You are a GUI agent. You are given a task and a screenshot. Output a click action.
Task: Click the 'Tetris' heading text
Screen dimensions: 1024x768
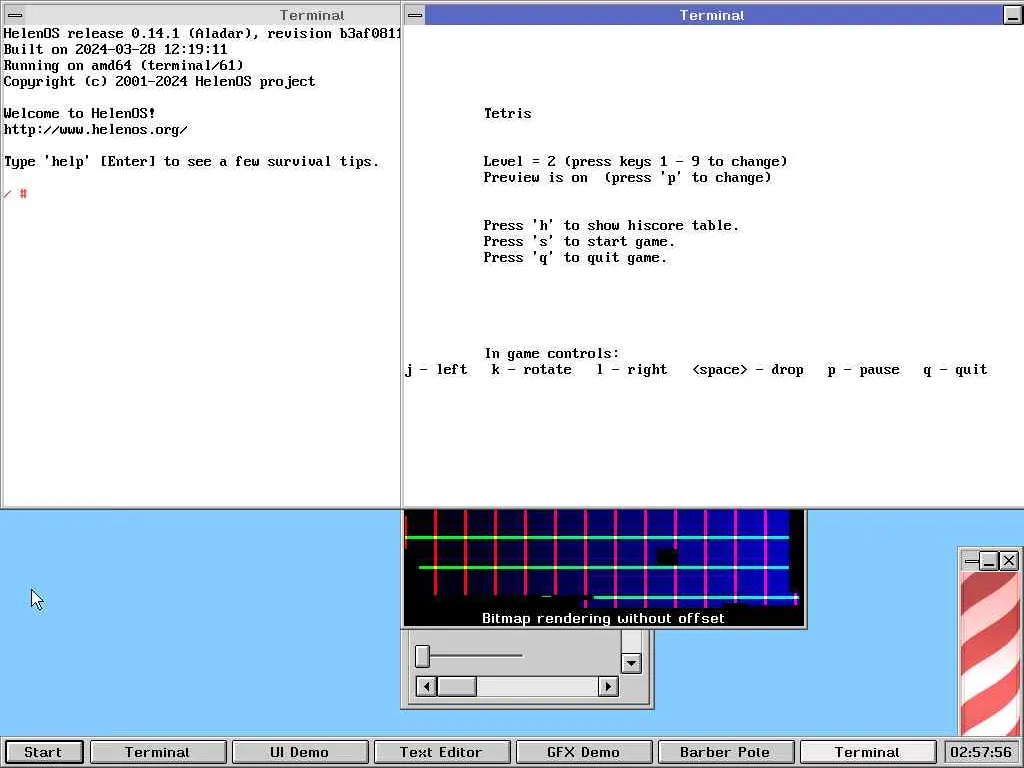[x=507, y=113]
